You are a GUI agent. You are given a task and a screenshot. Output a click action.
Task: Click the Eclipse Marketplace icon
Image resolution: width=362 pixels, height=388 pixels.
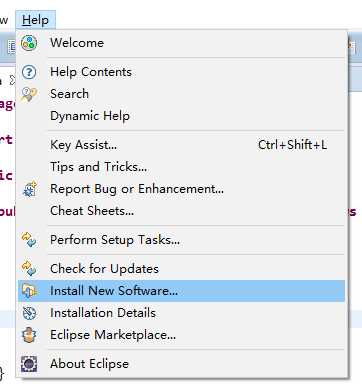click(x=29, y=335)
